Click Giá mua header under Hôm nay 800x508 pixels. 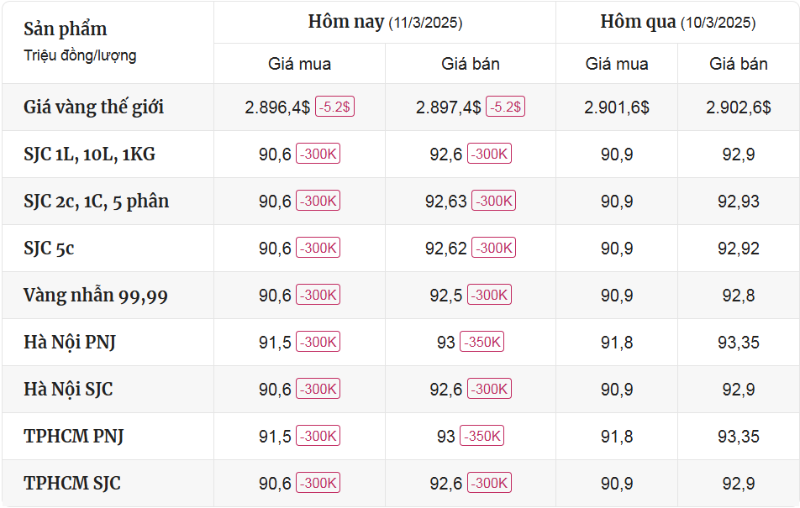[x=299, y=64]
